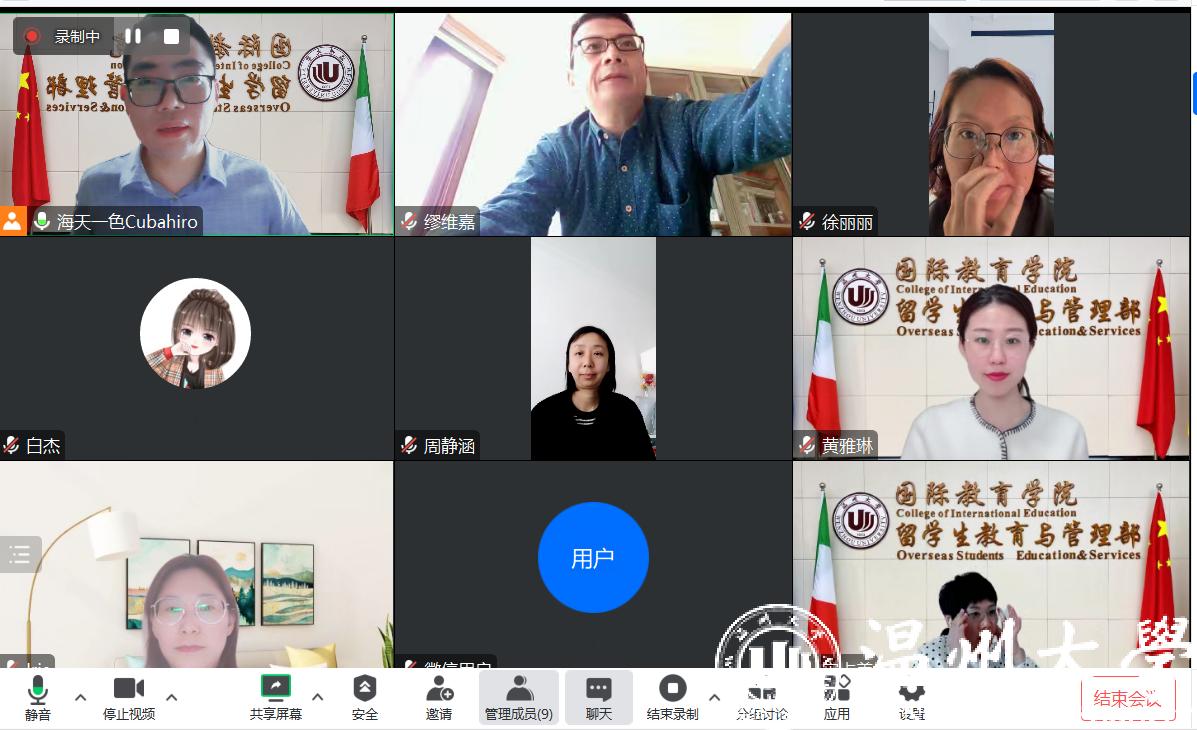The image size is (1197, 730).
Task: Click red 结束会议 end meeting button
Action: pos(1127,698)
